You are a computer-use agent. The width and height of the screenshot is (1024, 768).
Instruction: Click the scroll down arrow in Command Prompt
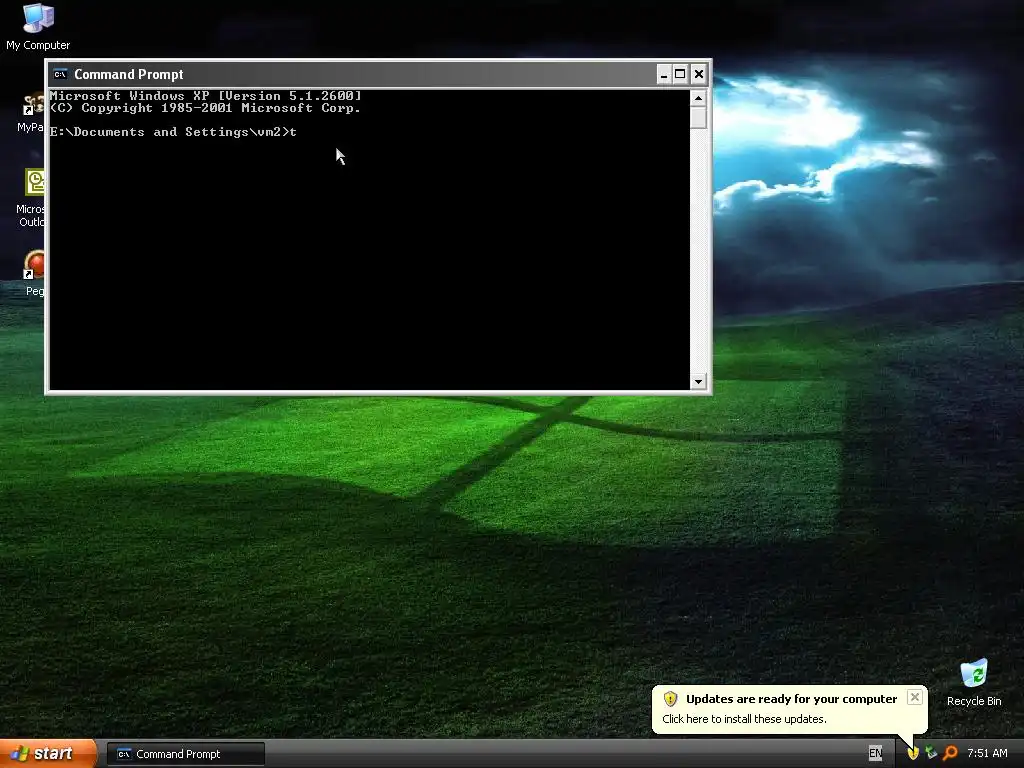tap(698, 381)
